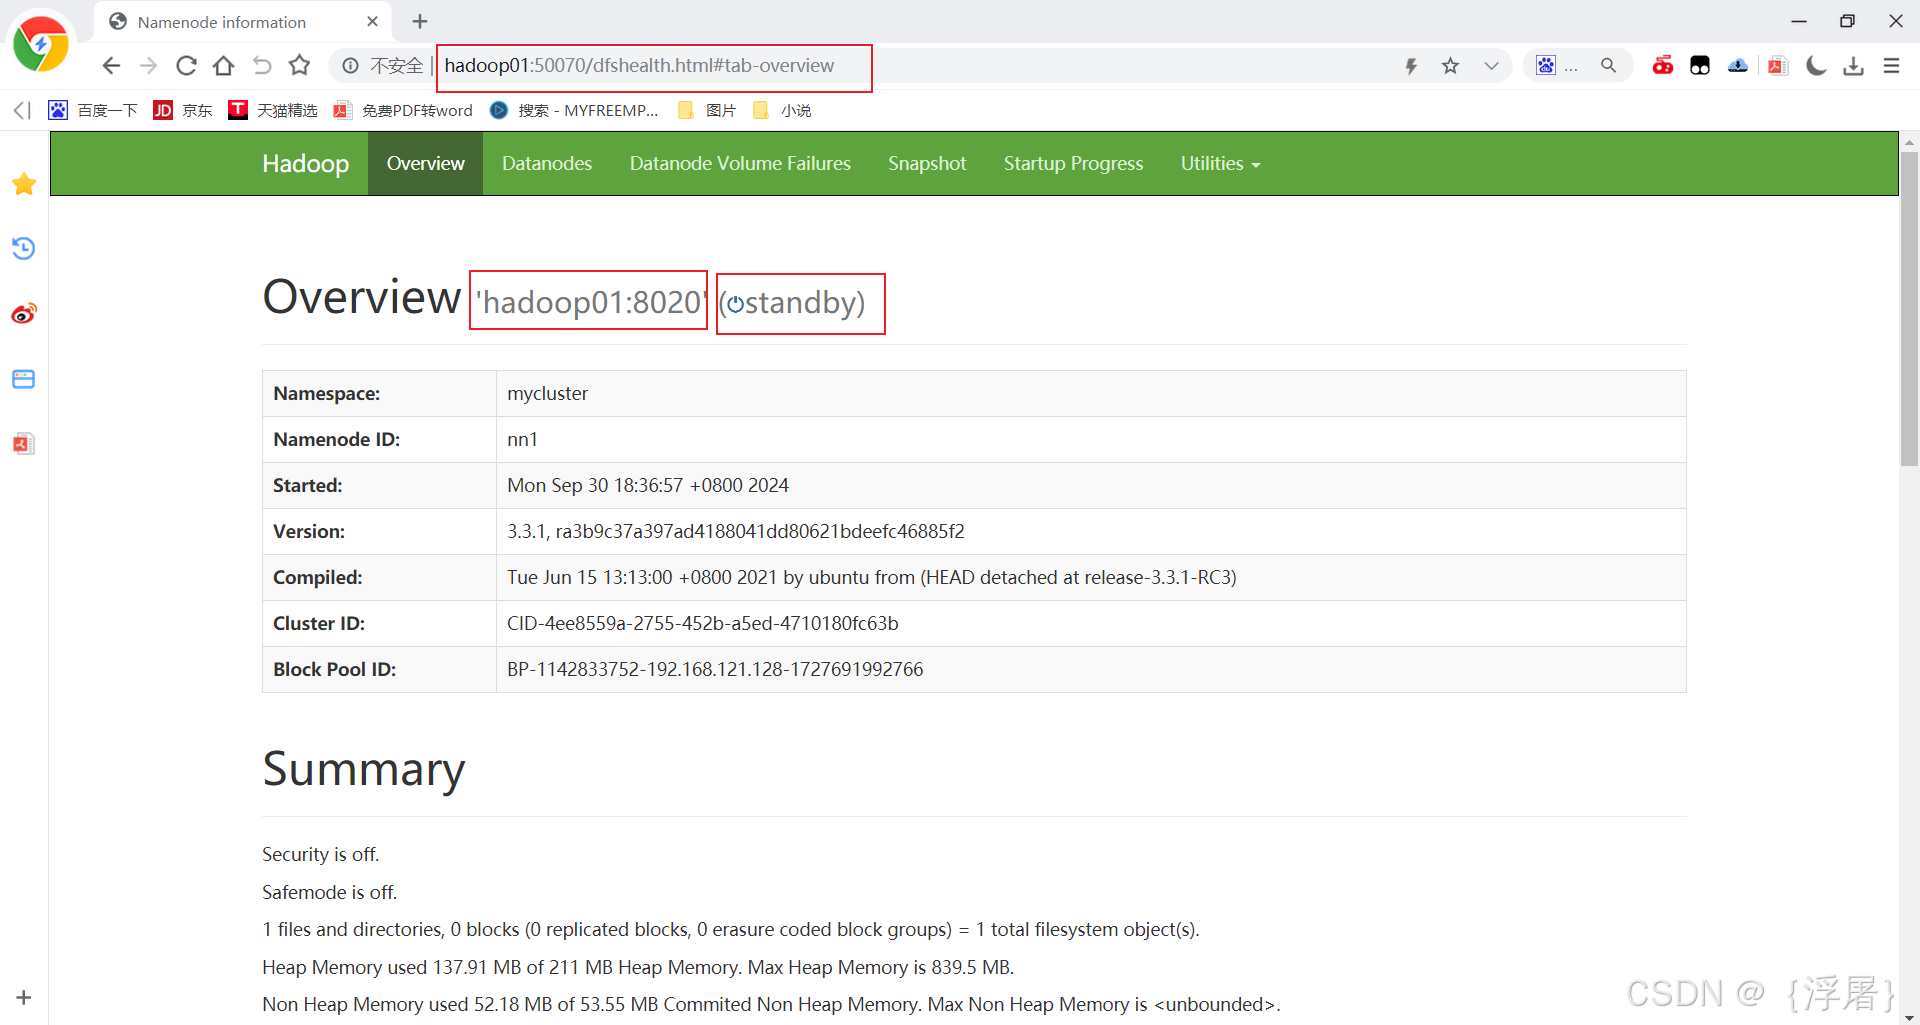Click the Weibo icon in the sidebar
This screenshot has height=1025, width=1920.
coord(23,313)
